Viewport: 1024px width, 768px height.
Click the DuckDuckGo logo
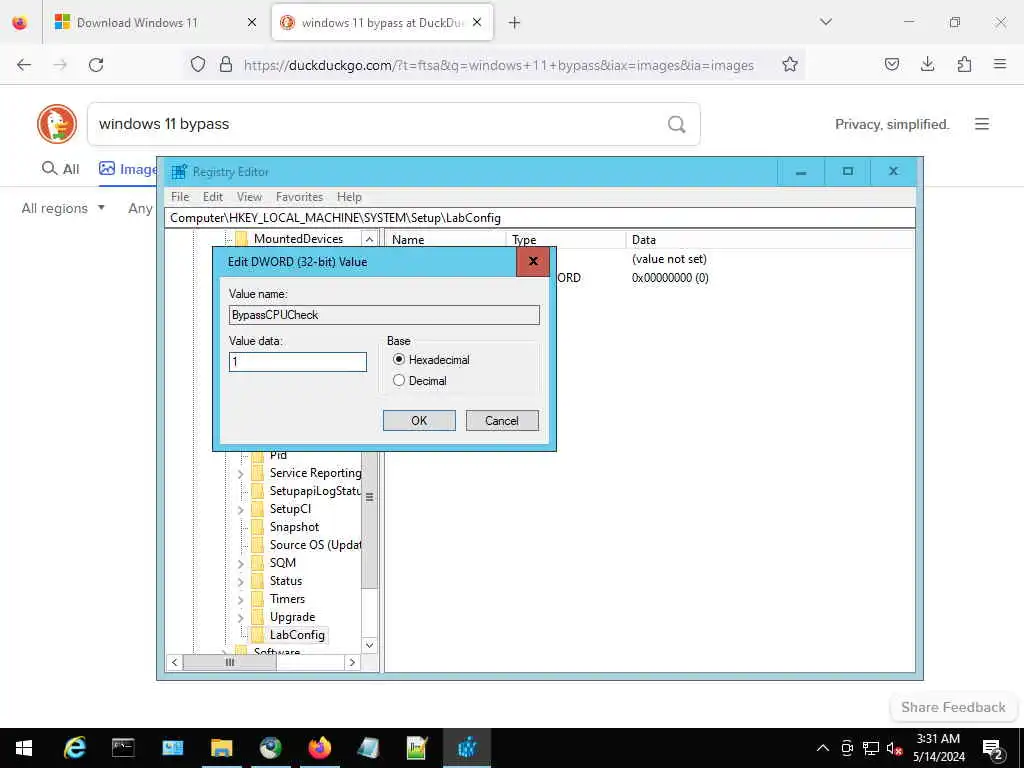57,123
